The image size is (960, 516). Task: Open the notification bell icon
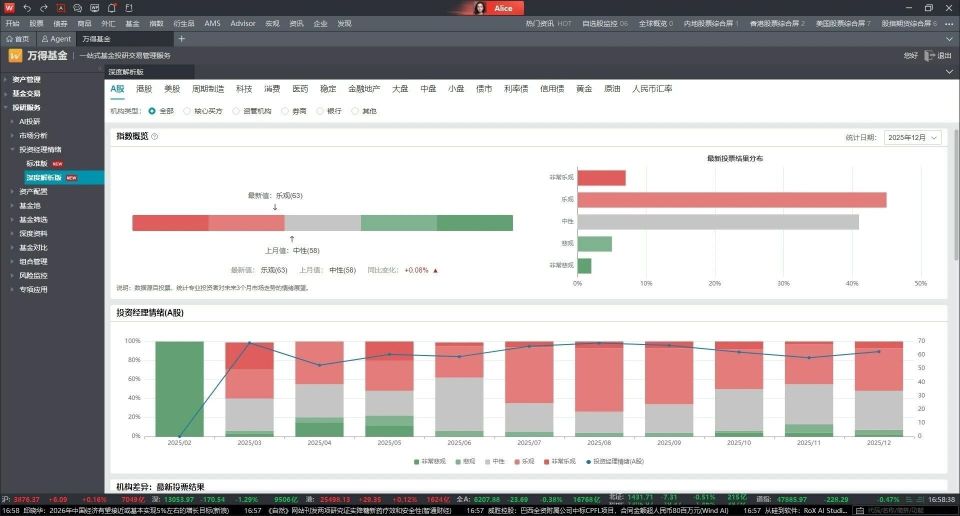coord(111,8)
